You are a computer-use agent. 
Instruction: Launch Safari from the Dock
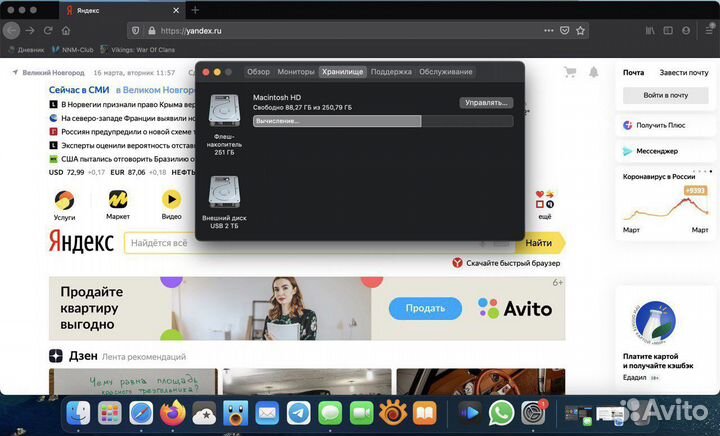pos(141,413)
